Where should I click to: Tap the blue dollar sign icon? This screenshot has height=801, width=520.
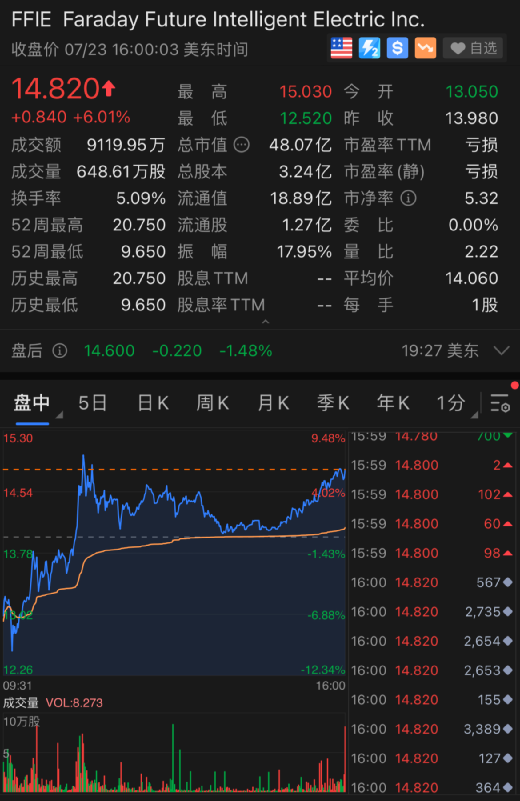(x=397, y=48)
